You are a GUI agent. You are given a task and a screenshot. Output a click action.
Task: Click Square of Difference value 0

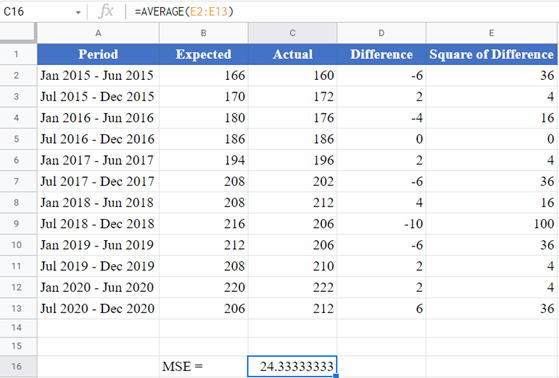pyautogui.click(x=492, y=139)
